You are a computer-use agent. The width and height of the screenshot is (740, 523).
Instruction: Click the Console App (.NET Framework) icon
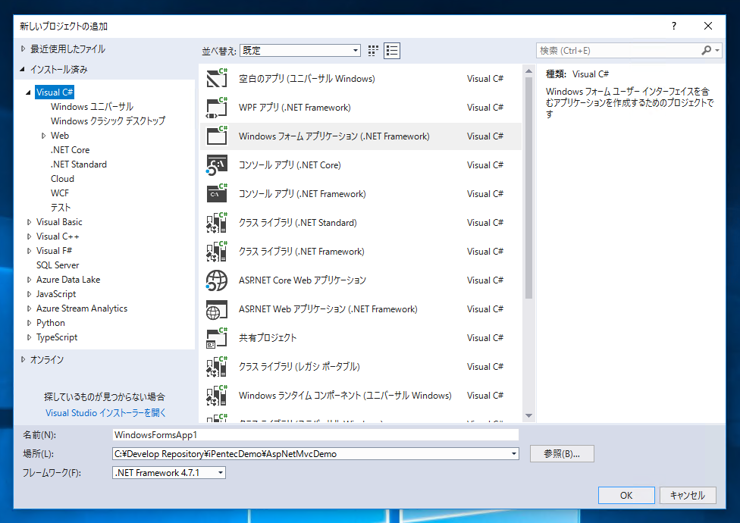[217, 194]
